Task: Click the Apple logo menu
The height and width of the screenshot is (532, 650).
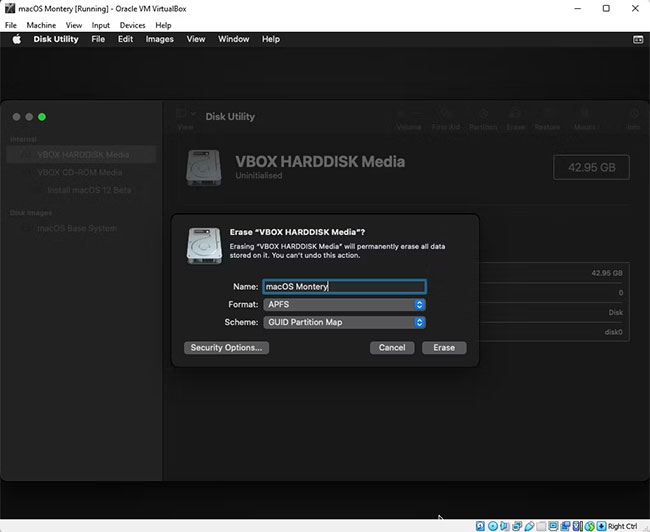Action: 17,39
